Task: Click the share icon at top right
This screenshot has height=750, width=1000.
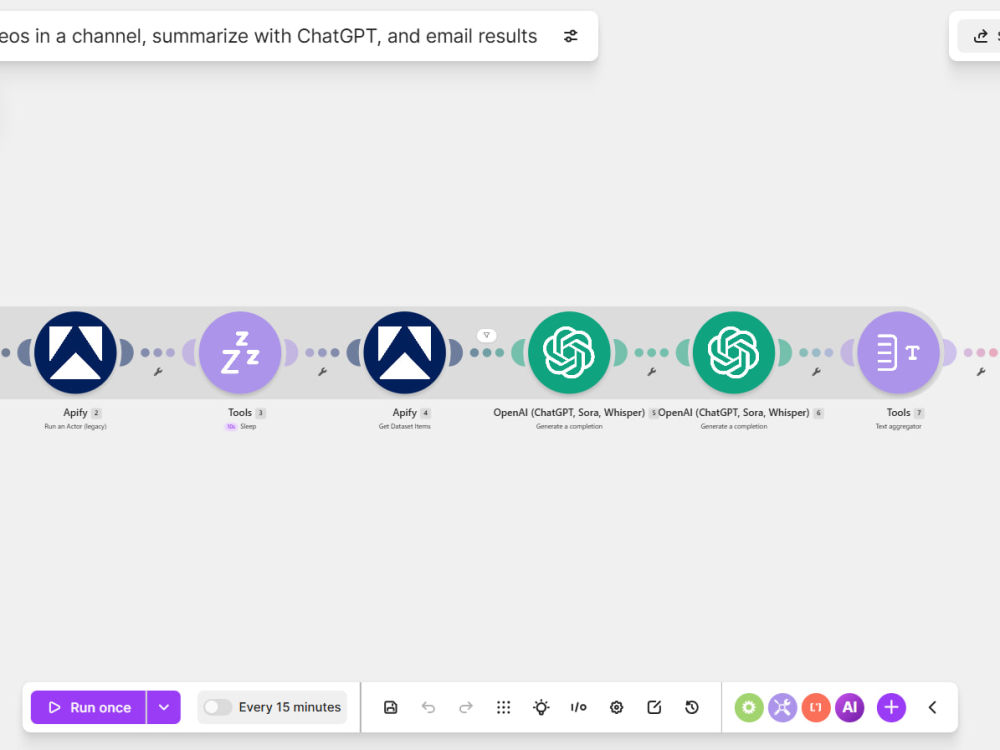Action: pyautogui.click(x=981, y=36)
